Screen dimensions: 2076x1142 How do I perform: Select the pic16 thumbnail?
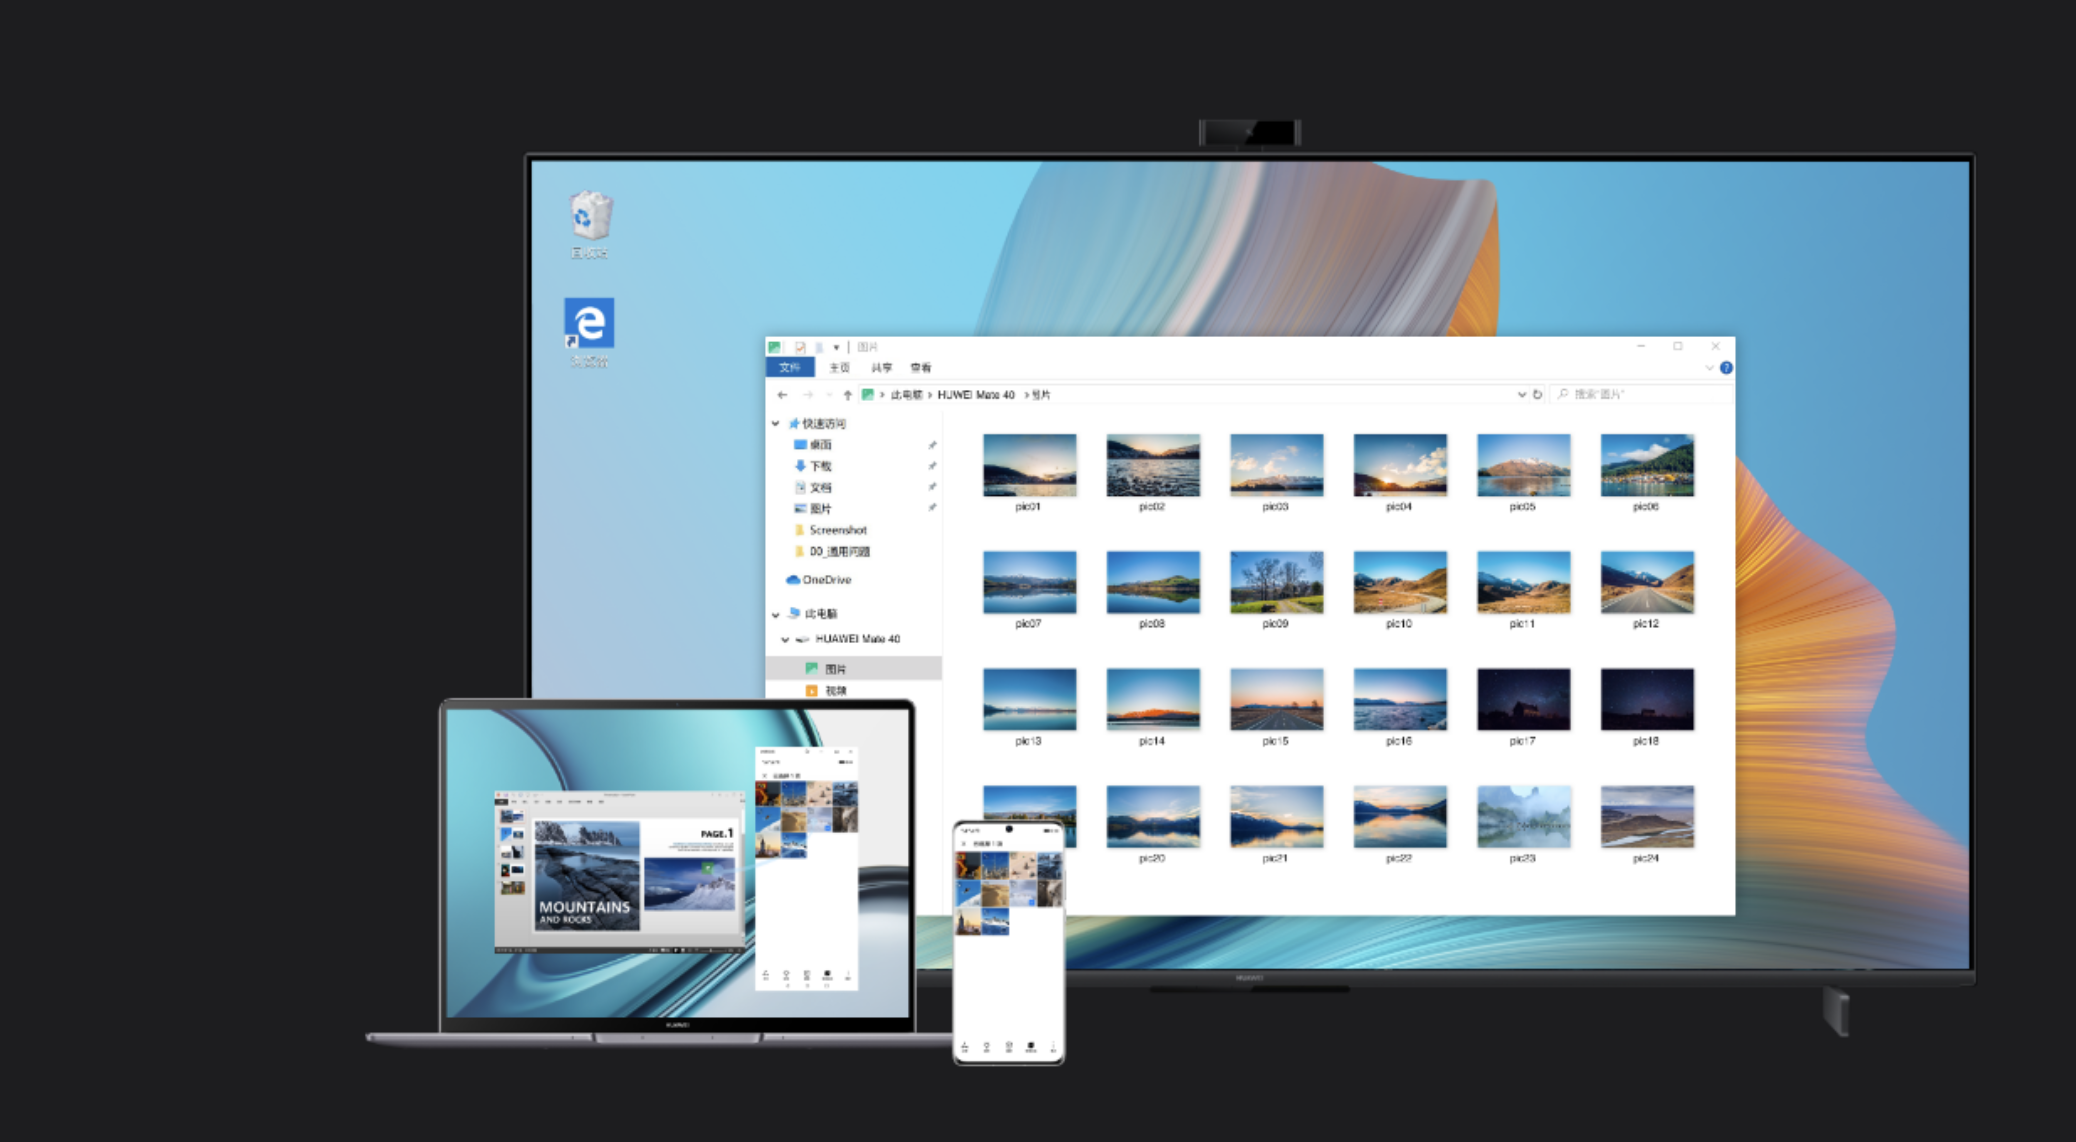point(1400,699)
